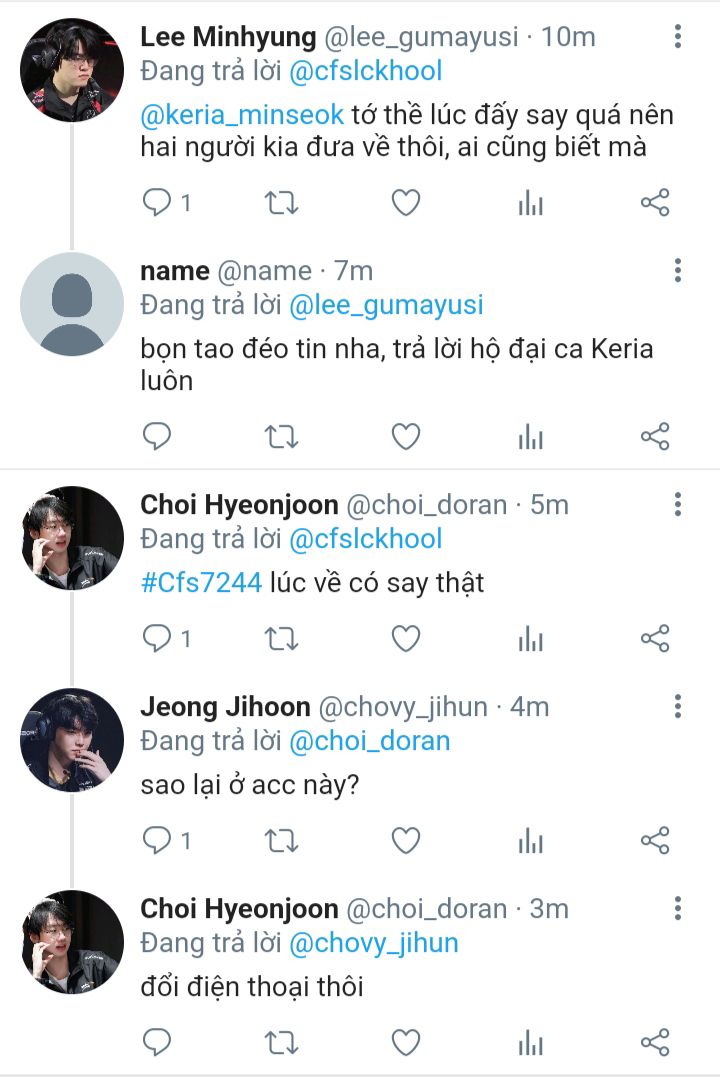720x1077 pixels.
Task: Like the #Cfs7244 tweet by Choi Hyeonjoon
Action: (x=405, y=638)
